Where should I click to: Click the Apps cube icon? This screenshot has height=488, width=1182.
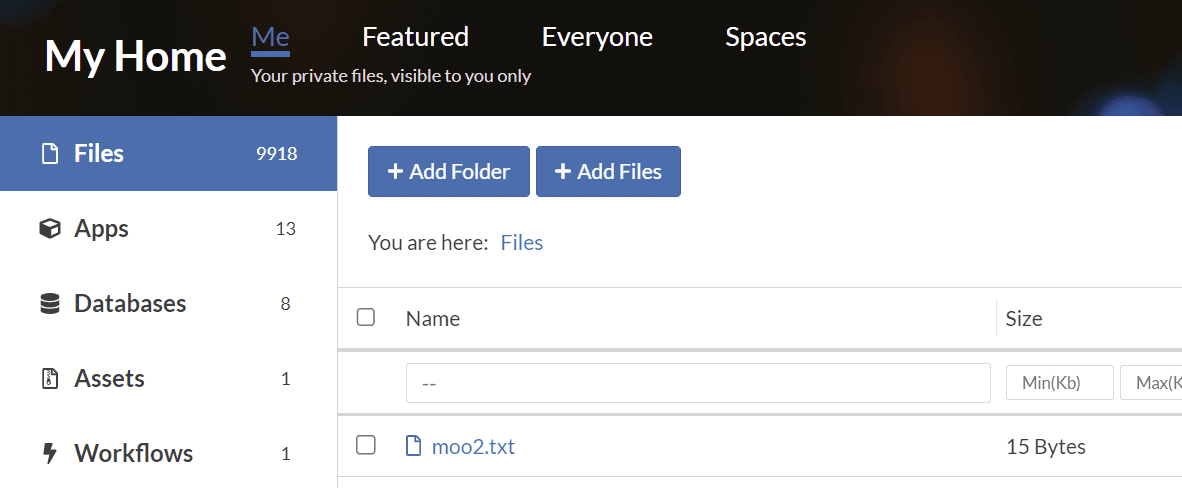[49, 229]
